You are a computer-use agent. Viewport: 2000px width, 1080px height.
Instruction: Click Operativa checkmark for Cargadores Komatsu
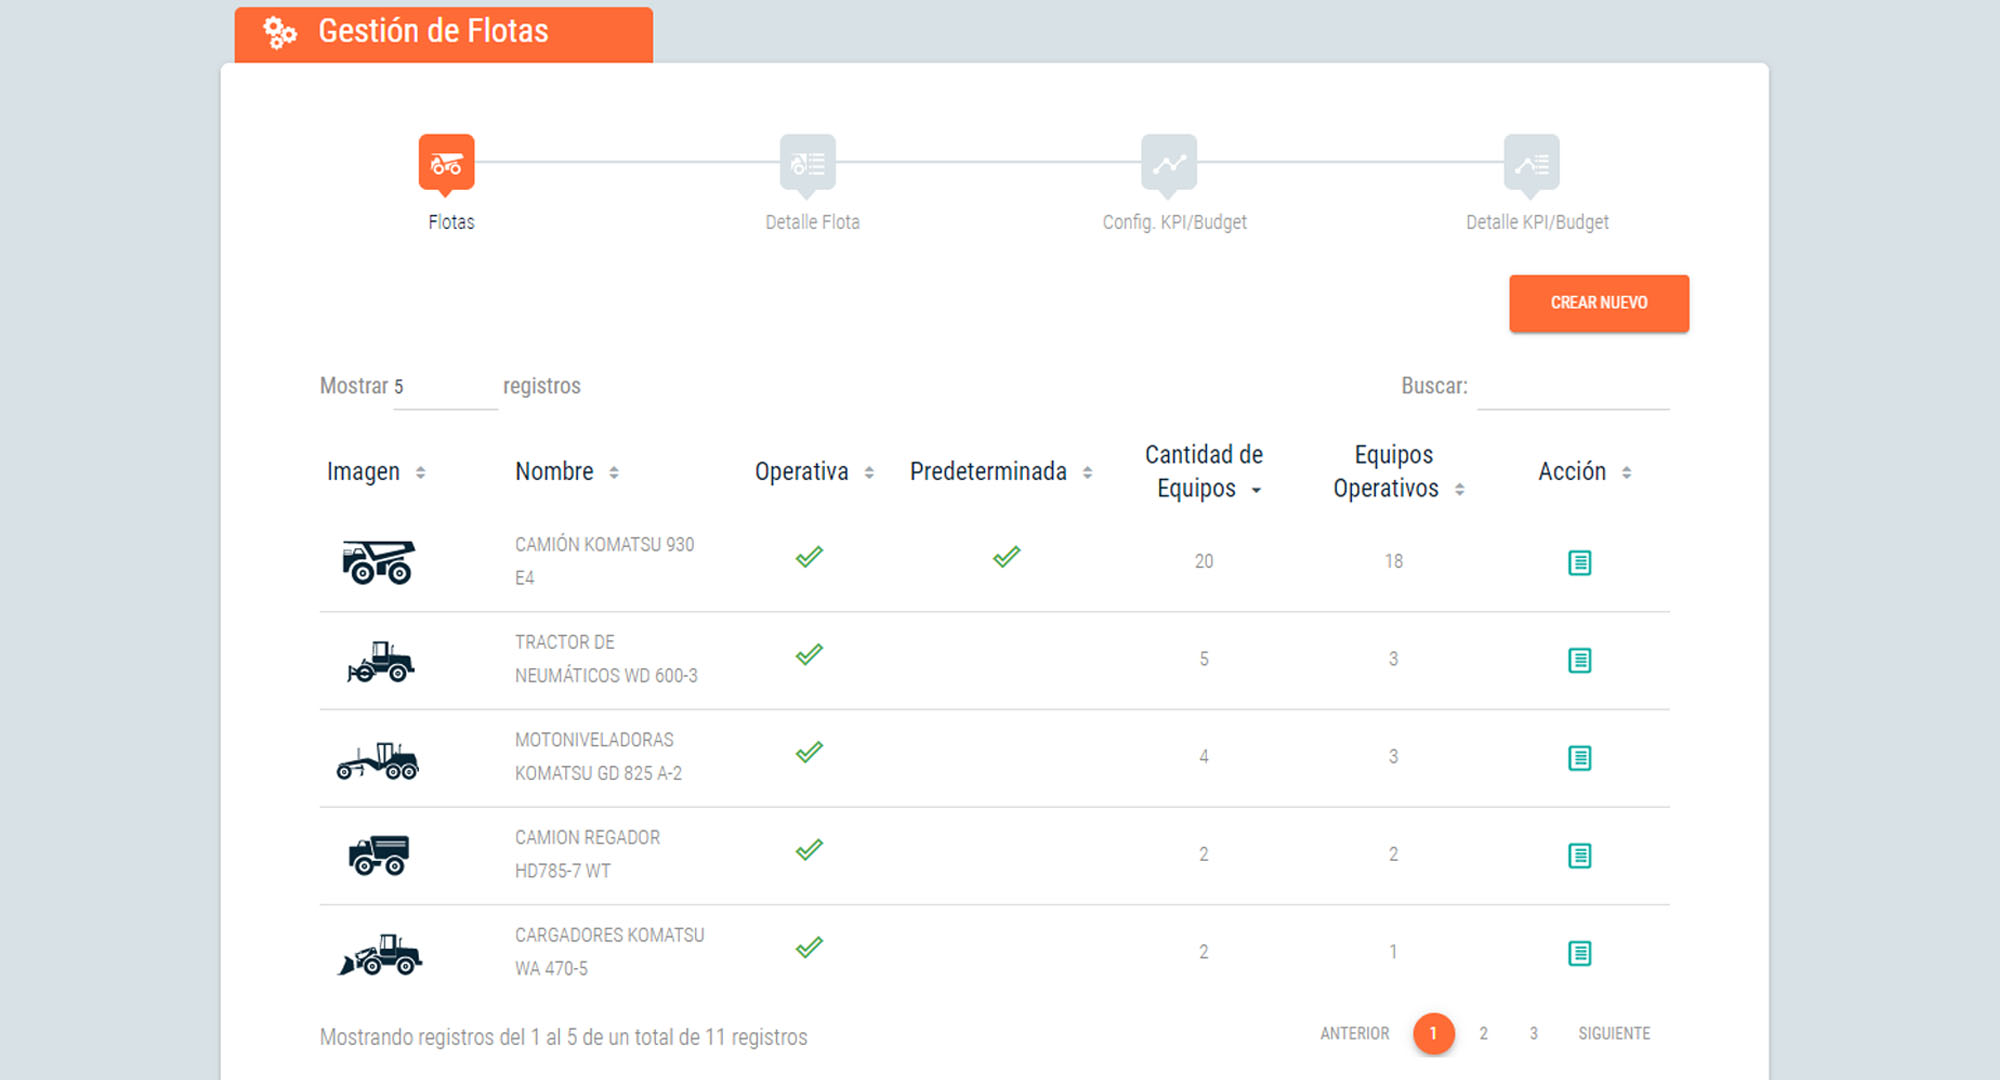click(x=809, y=947)
